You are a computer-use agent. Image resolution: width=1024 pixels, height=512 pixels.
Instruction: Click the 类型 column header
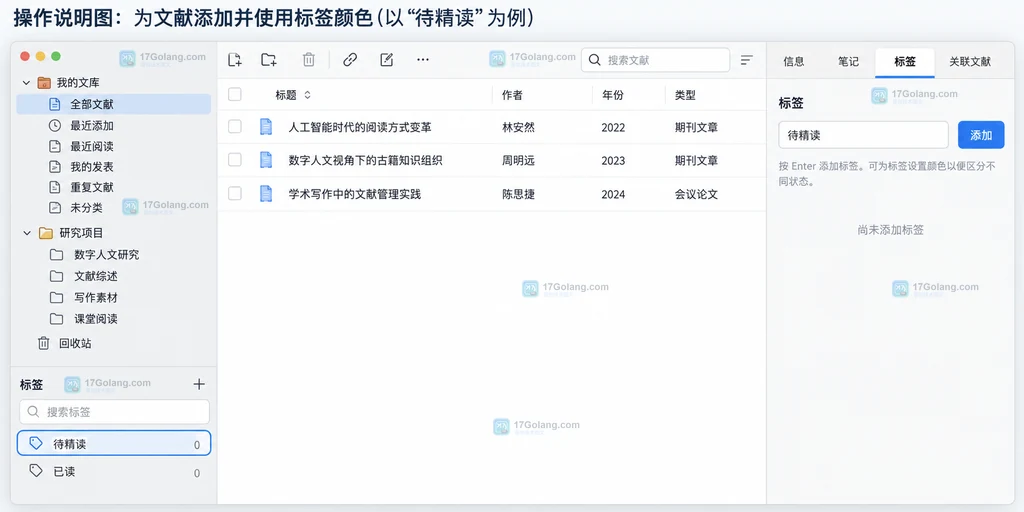(685, 95)
